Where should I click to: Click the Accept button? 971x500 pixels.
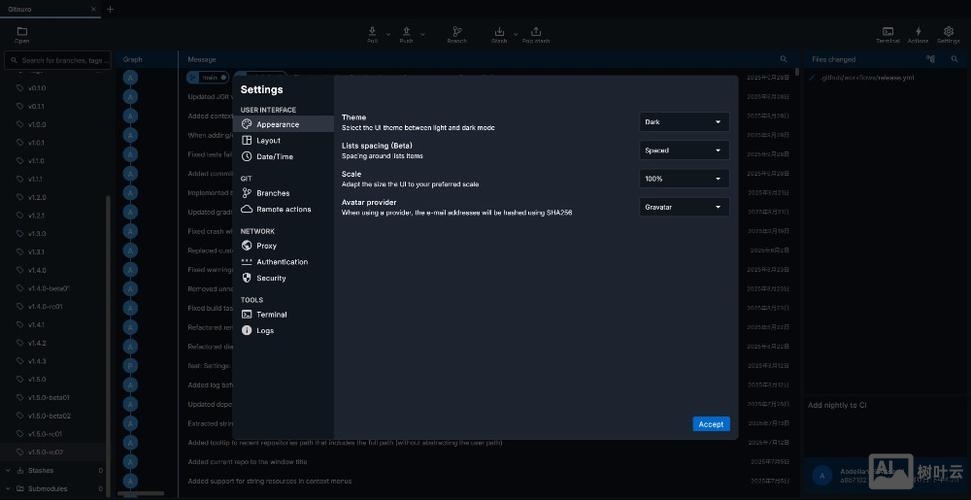click(x=711, y=424)
